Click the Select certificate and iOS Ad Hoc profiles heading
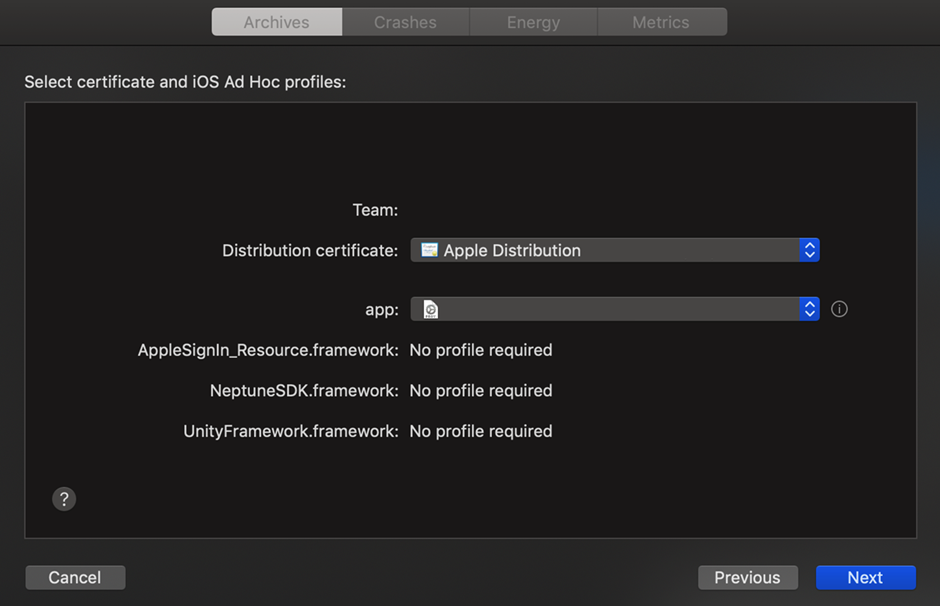 tap(185, 82)
